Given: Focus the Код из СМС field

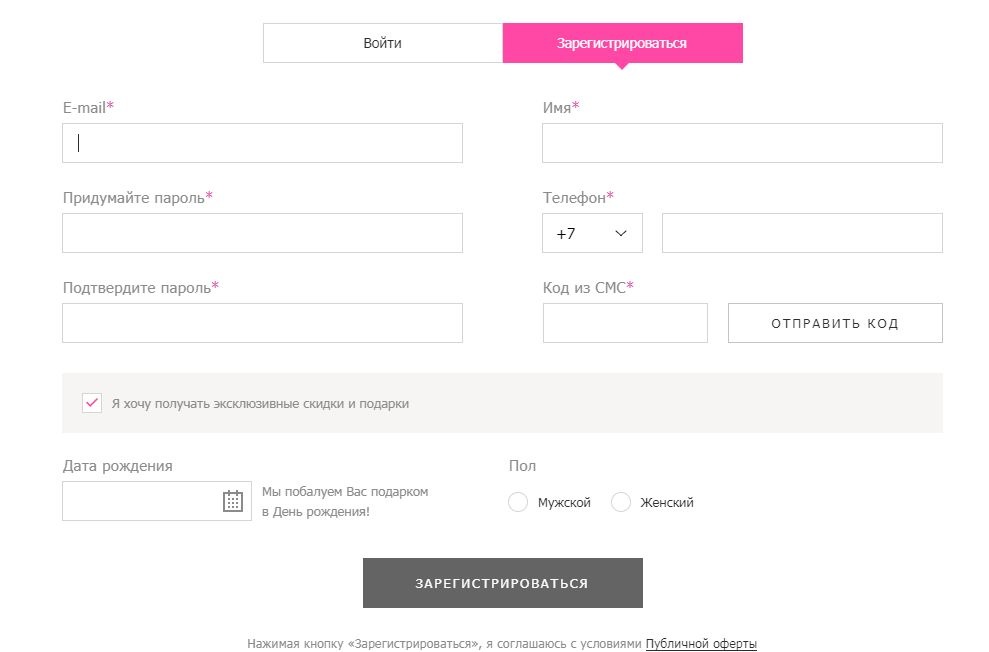Looking at the screenshot, I should (x=625, y=322).
